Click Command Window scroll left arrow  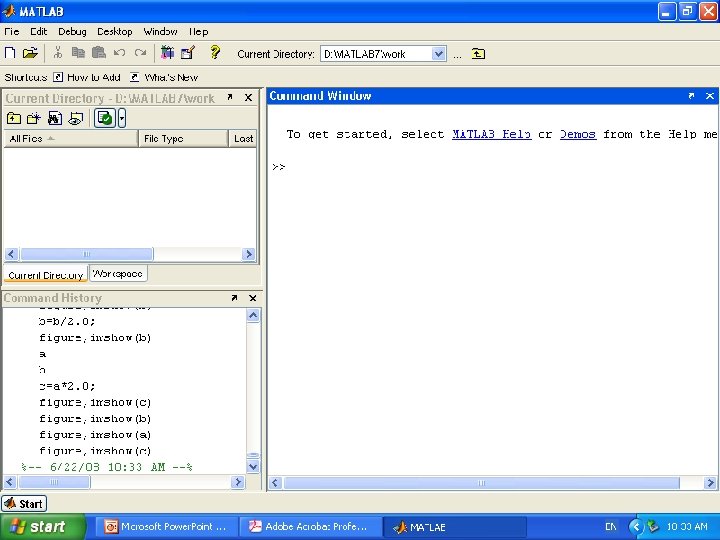click(275, 483)
